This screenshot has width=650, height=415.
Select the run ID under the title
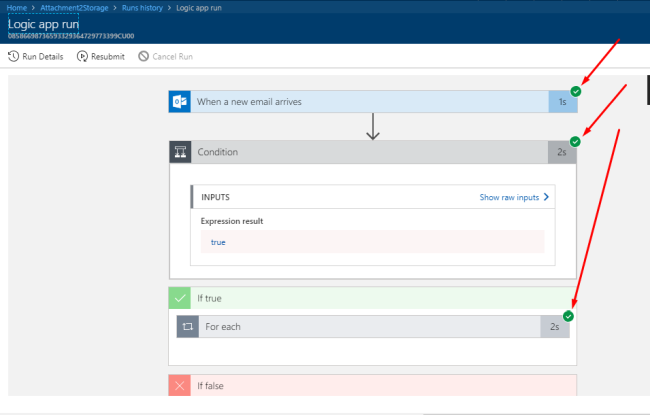click(x=71, y=36)
